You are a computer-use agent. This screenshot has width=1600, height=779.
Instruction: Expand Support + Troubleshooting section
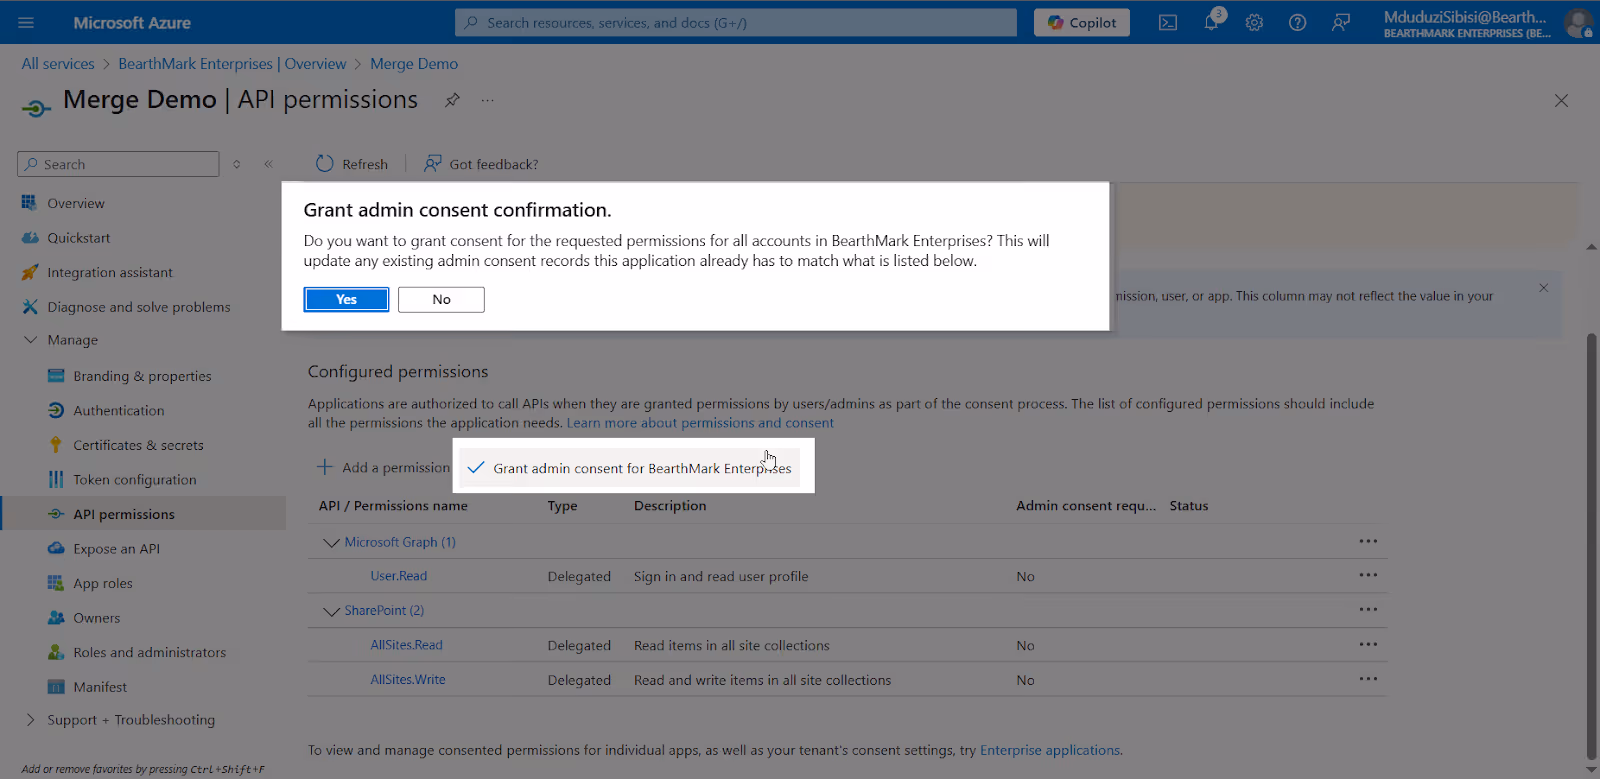coord(30,720)
